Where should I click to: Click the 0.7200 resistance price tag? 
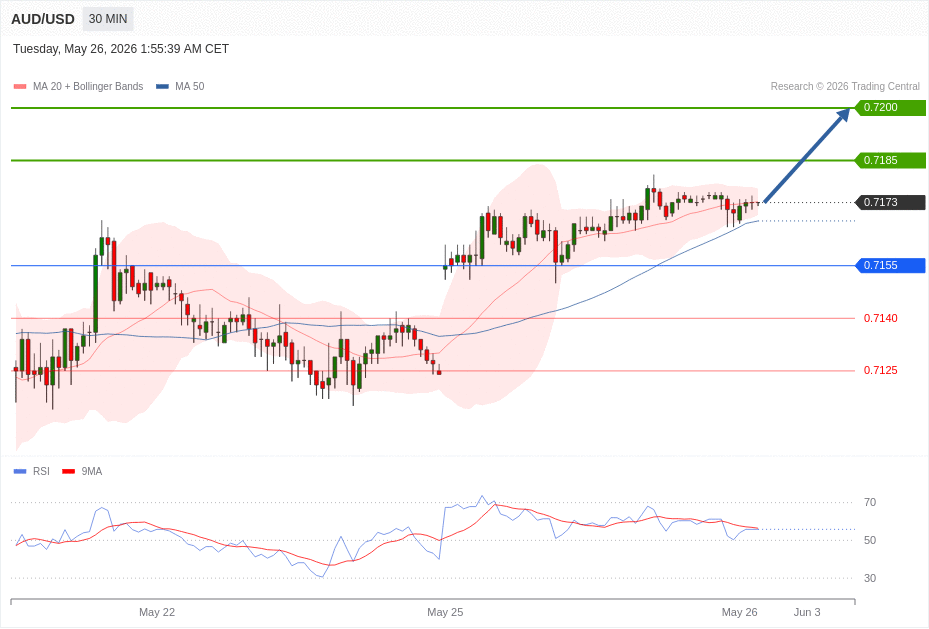(x=890, y=107)
